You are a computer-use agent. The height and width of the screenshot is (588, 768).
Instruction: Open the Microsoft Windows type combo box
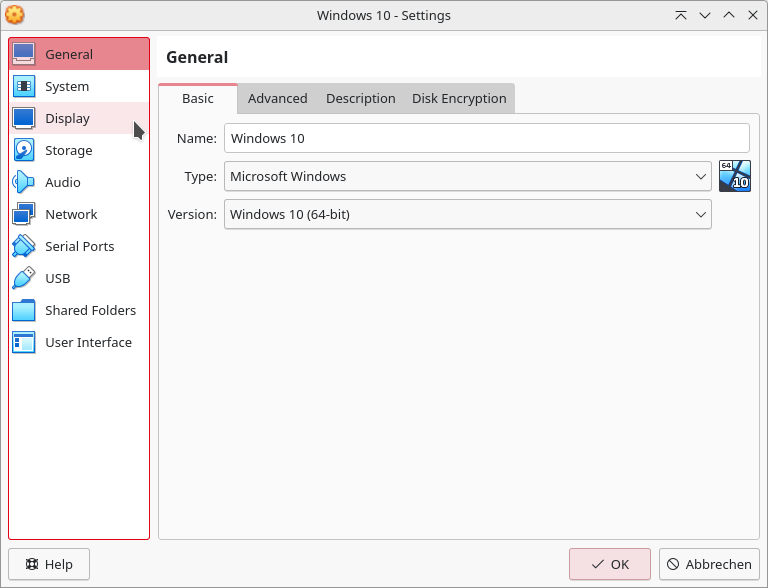tap(468, 176)
